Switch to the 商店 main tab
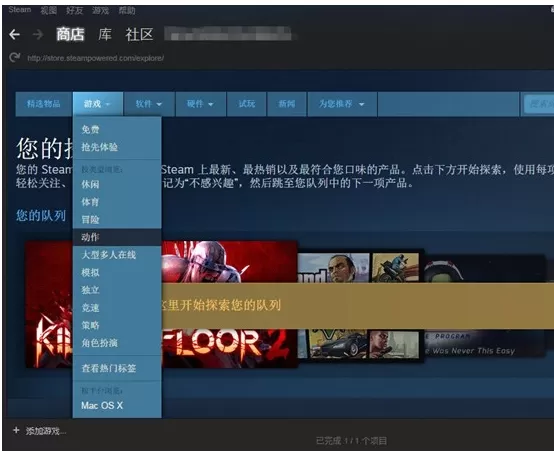 (x=70, y=34)
